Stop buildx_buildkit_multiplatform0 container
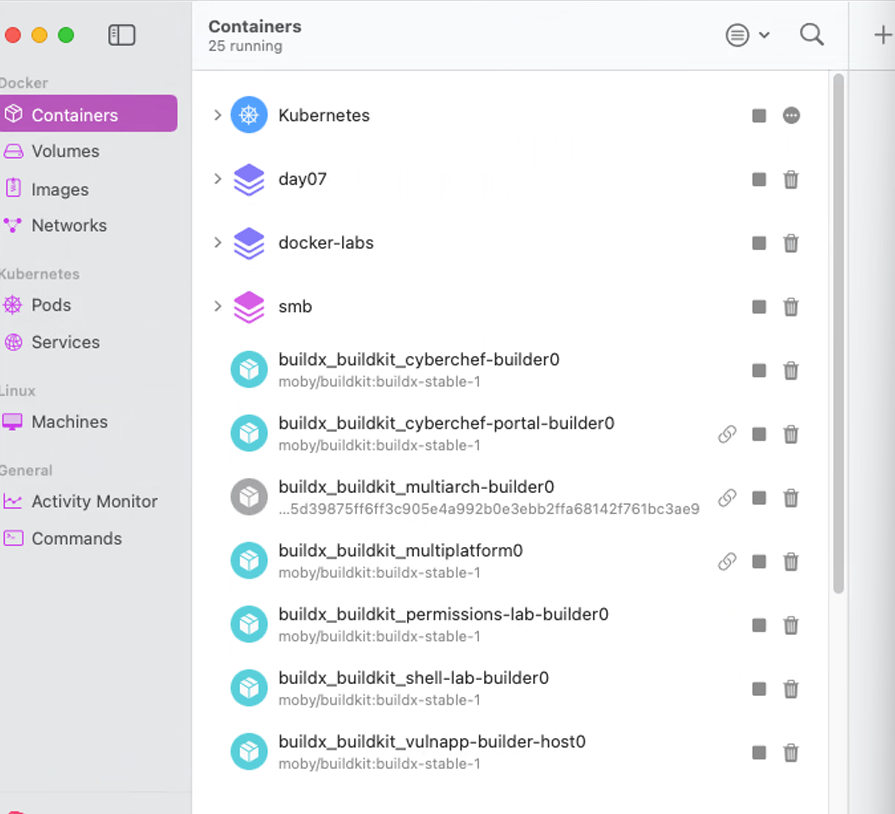The width and height of the screenshot is (895, 814). pos(759,562)
